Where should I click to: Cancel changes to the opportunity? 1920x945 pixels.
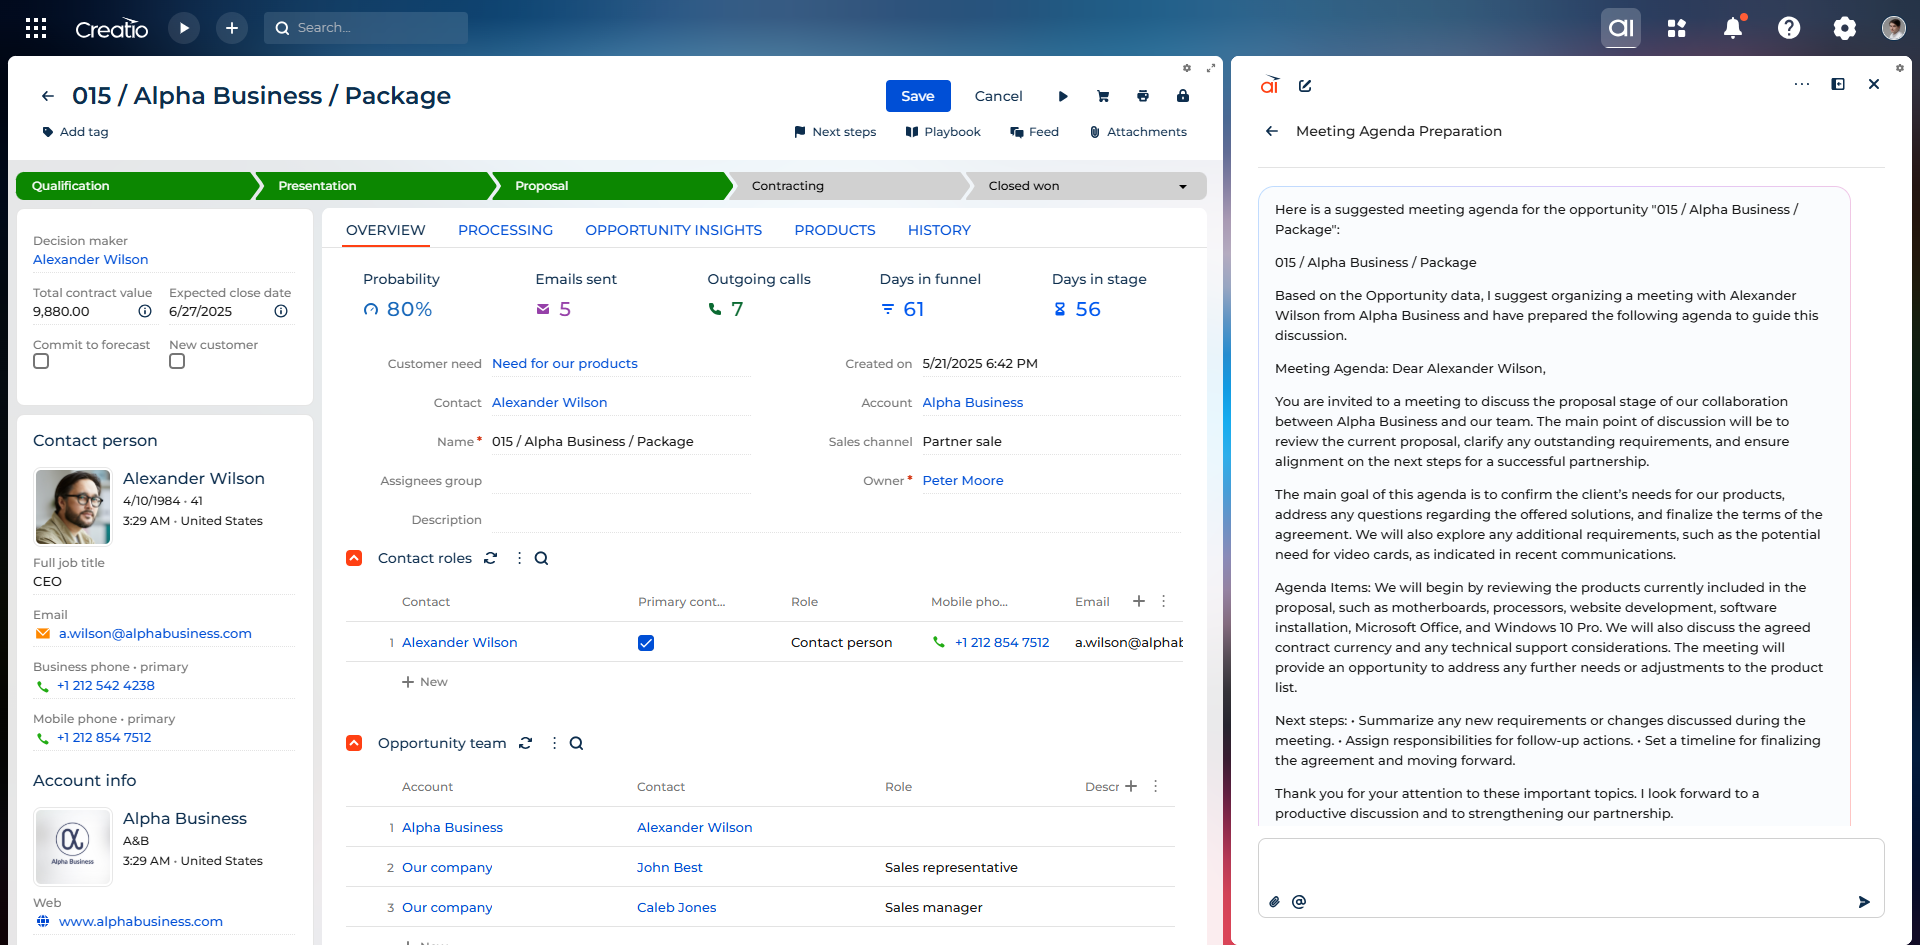pos(999,96)
